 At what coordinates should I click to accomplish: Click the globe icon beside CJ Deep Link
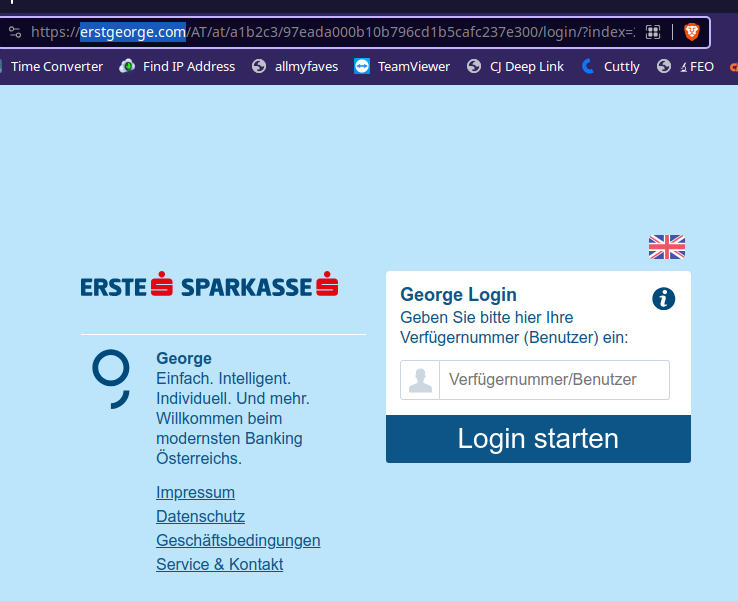click(x=474, y=66)
